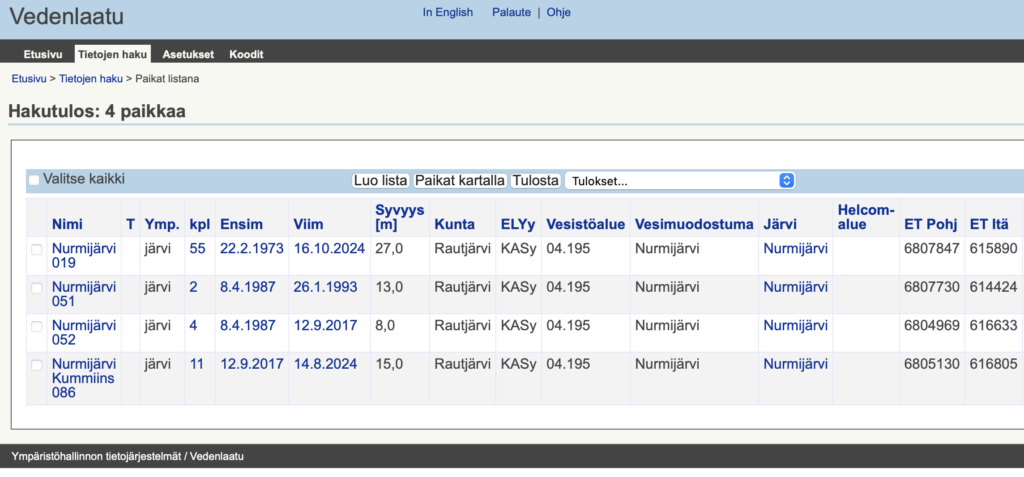Check the Valitse kaikki checkbox
The width and height of the screenshot is (1024, 477).
pos(34,180)
